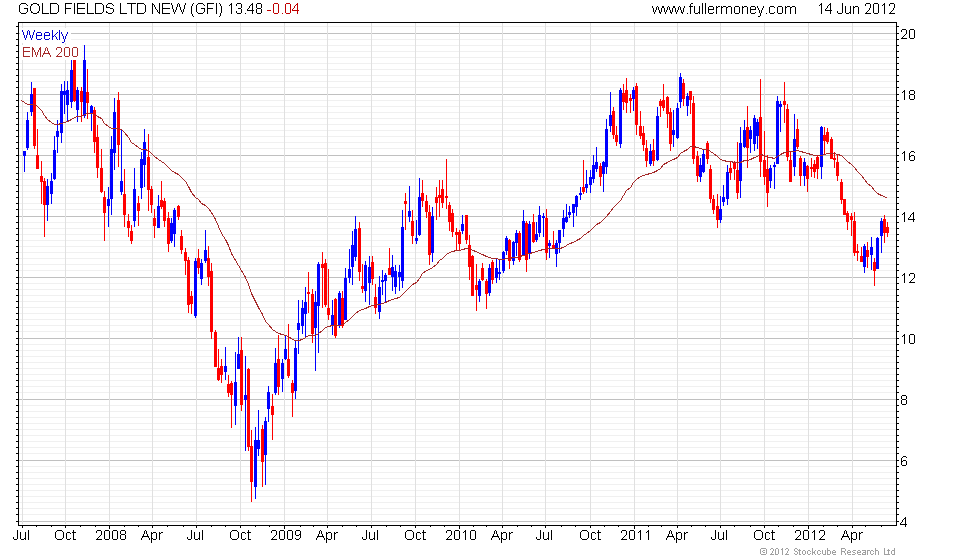Click the 'EMA 200' legend label
This screenshot has height=560, width=980.
(x=51, y=52)
